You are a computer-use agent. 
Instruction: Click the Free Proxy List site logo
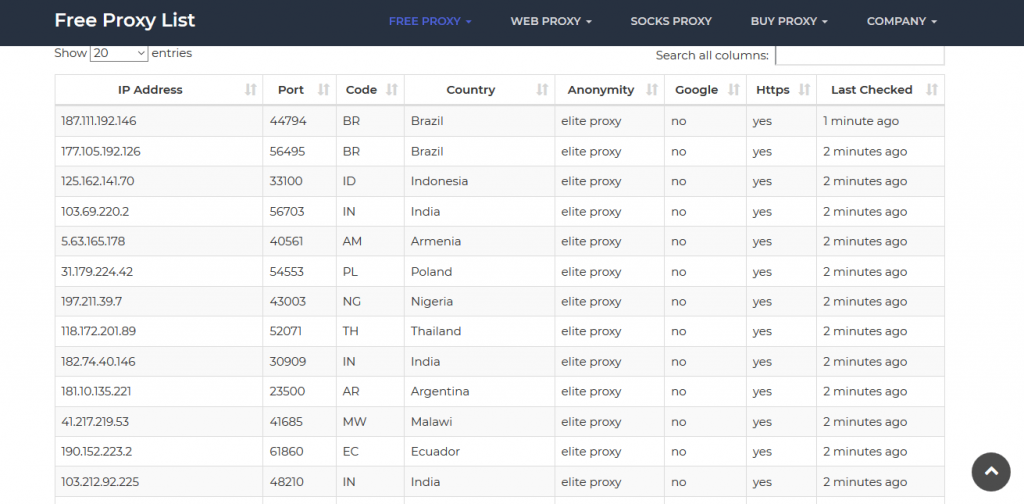click(x=125, y=20)
